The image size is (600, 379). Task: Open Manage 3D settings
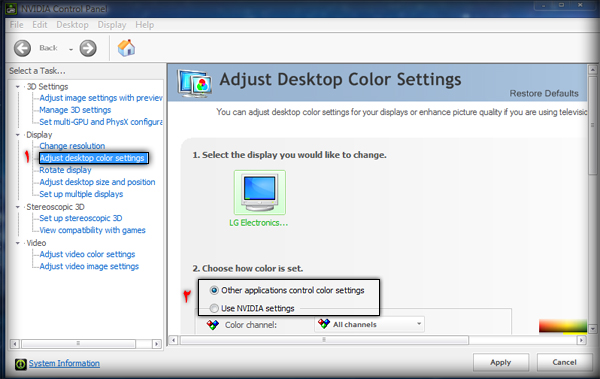tap(75, 110)
